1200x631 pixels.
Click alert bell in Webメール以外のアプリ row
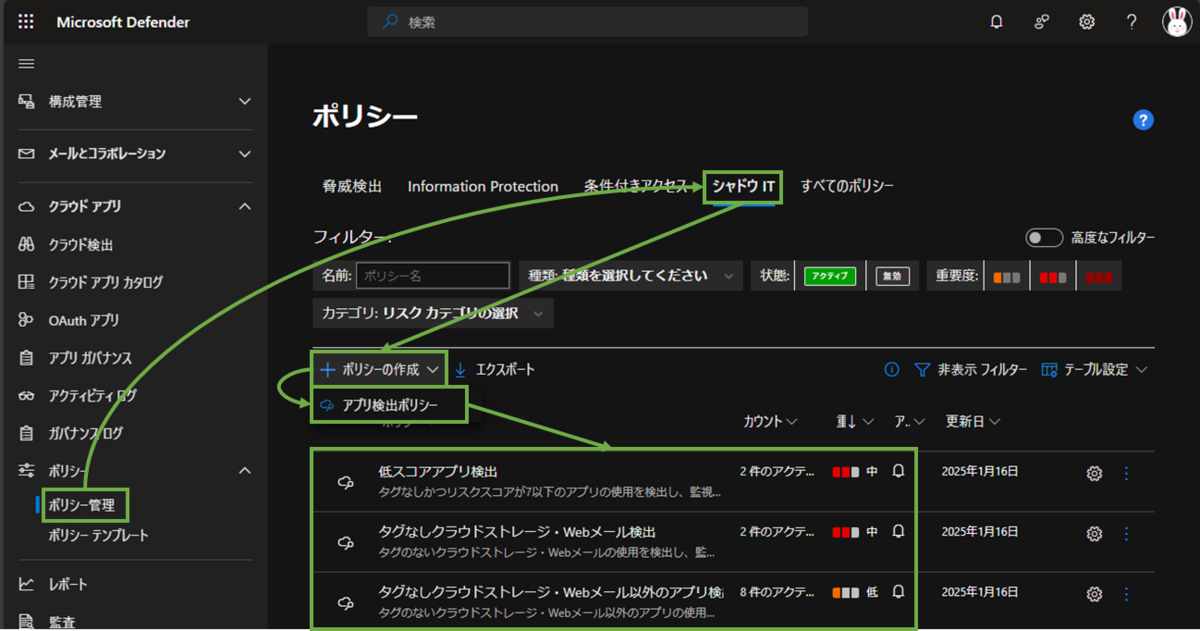[898, 591]
